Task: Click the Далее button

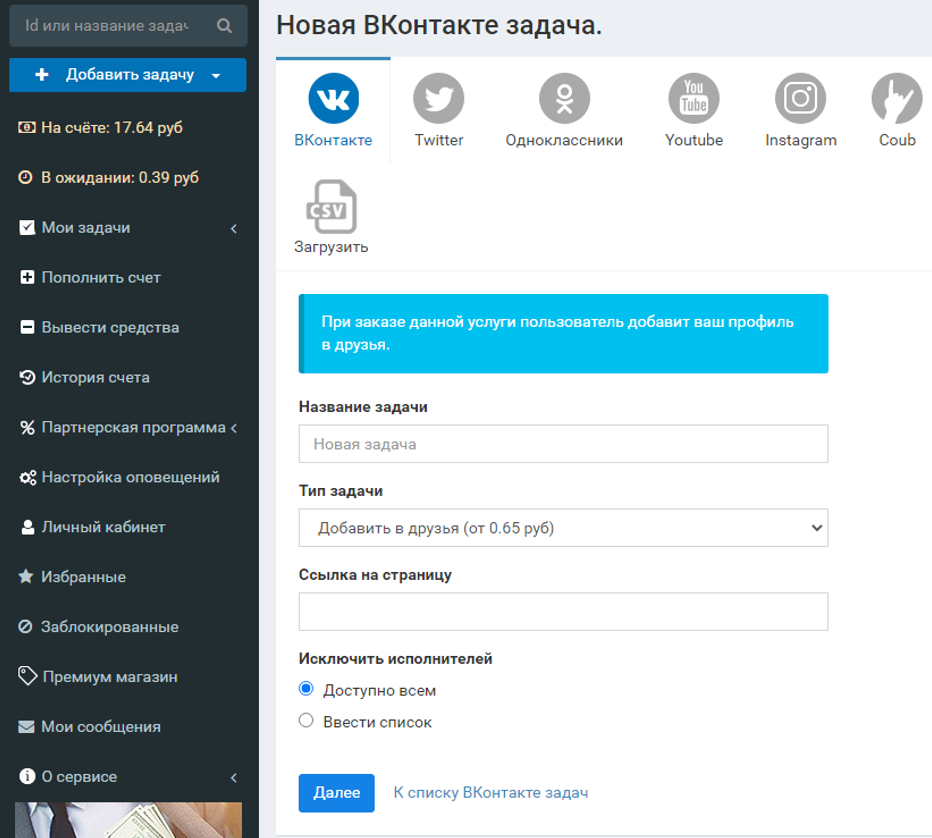Action: [x=336, y=793]
